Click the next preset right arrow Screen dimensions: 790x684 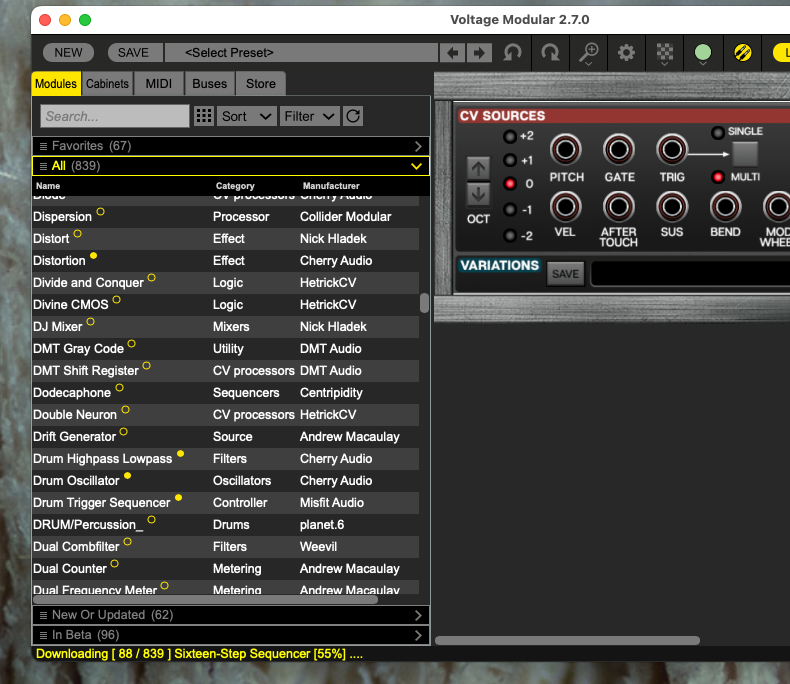pos(479,53)
